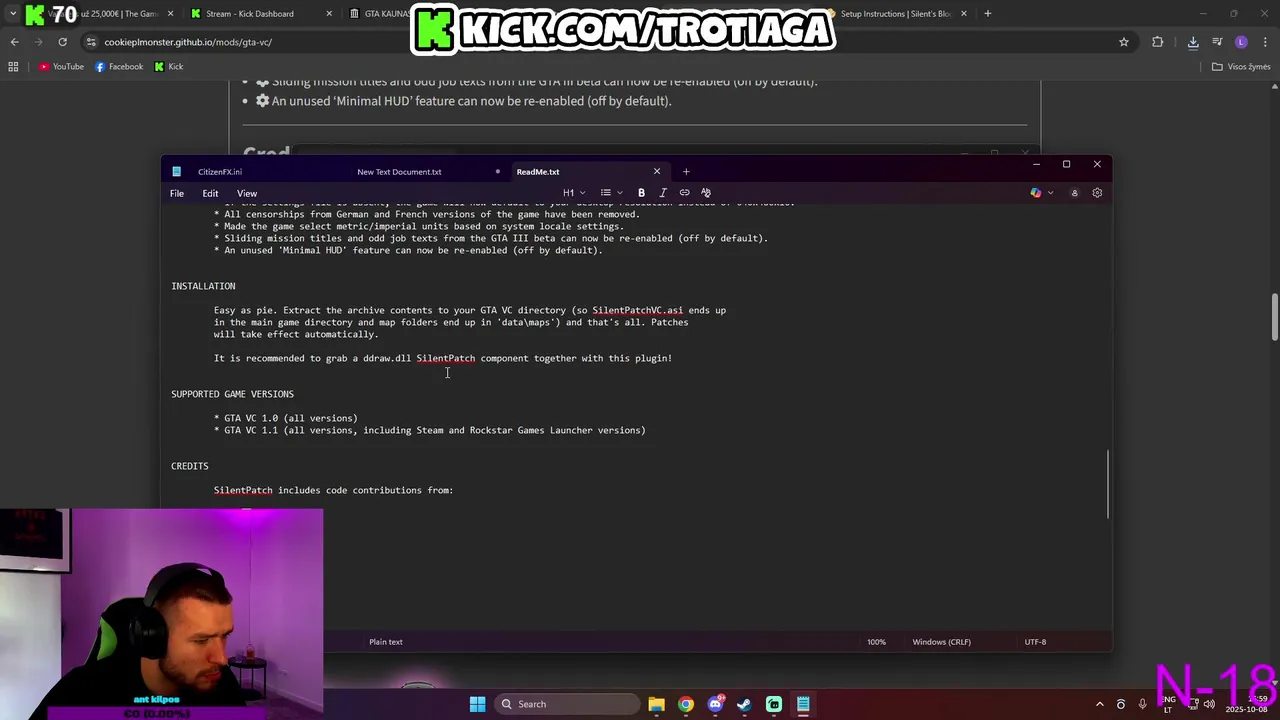
Task: Open Windows Start menu
Action: tap(477, 704)
